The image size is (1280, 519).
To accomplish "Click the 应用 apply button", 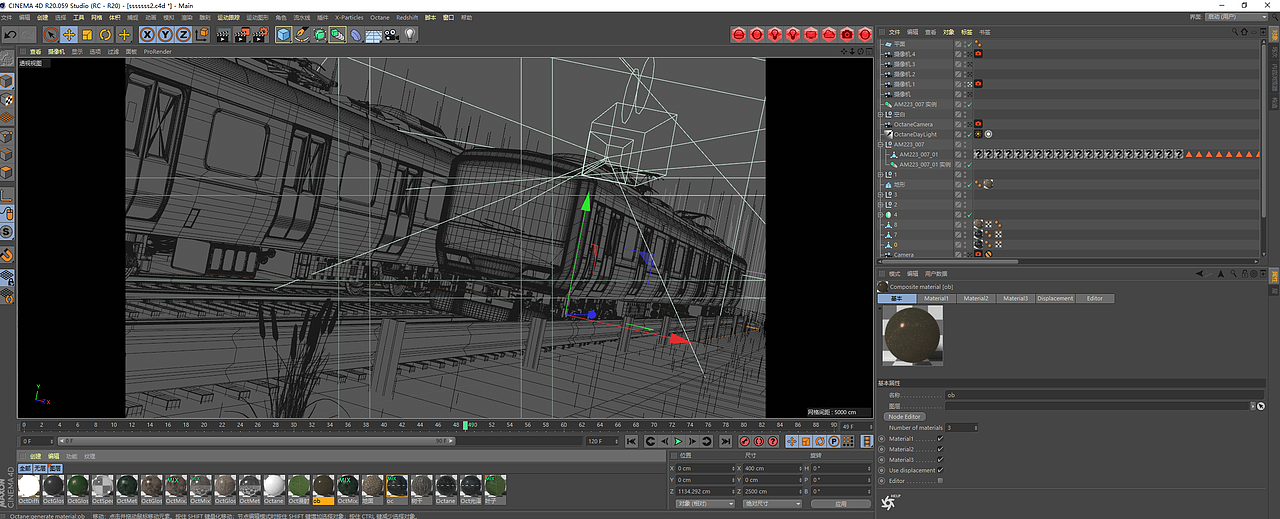I will click(841, 504).
